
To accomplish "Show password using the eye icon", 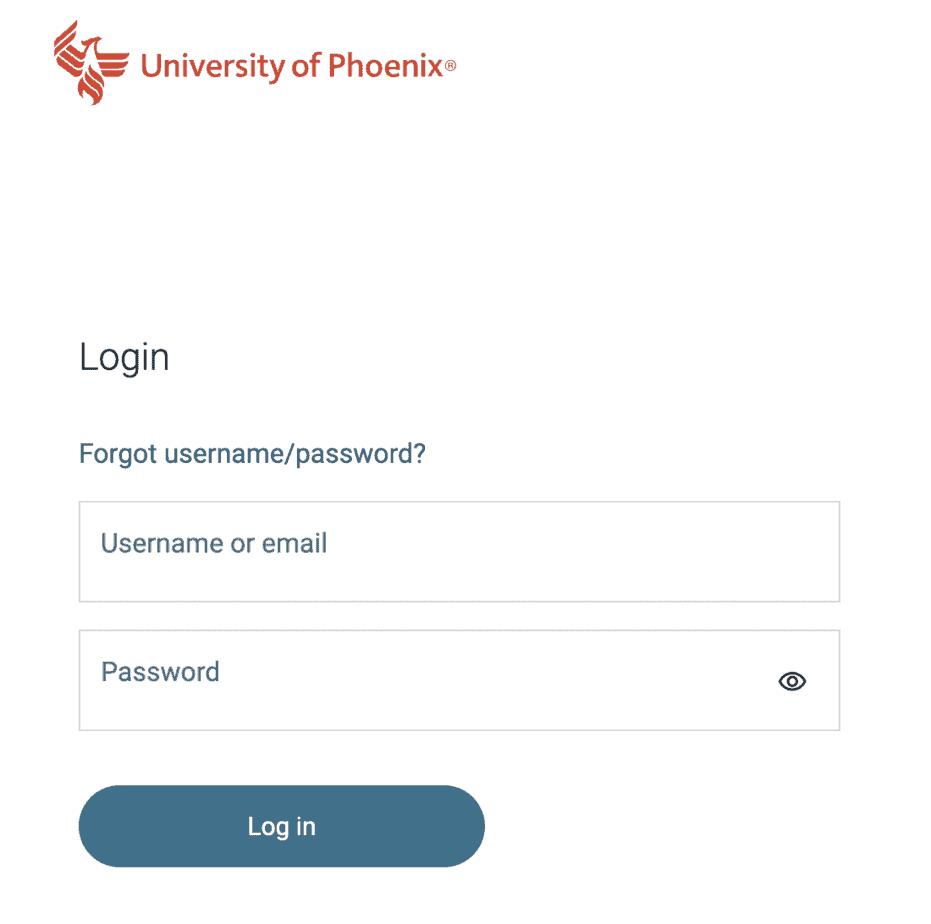I will pos(791,681).
